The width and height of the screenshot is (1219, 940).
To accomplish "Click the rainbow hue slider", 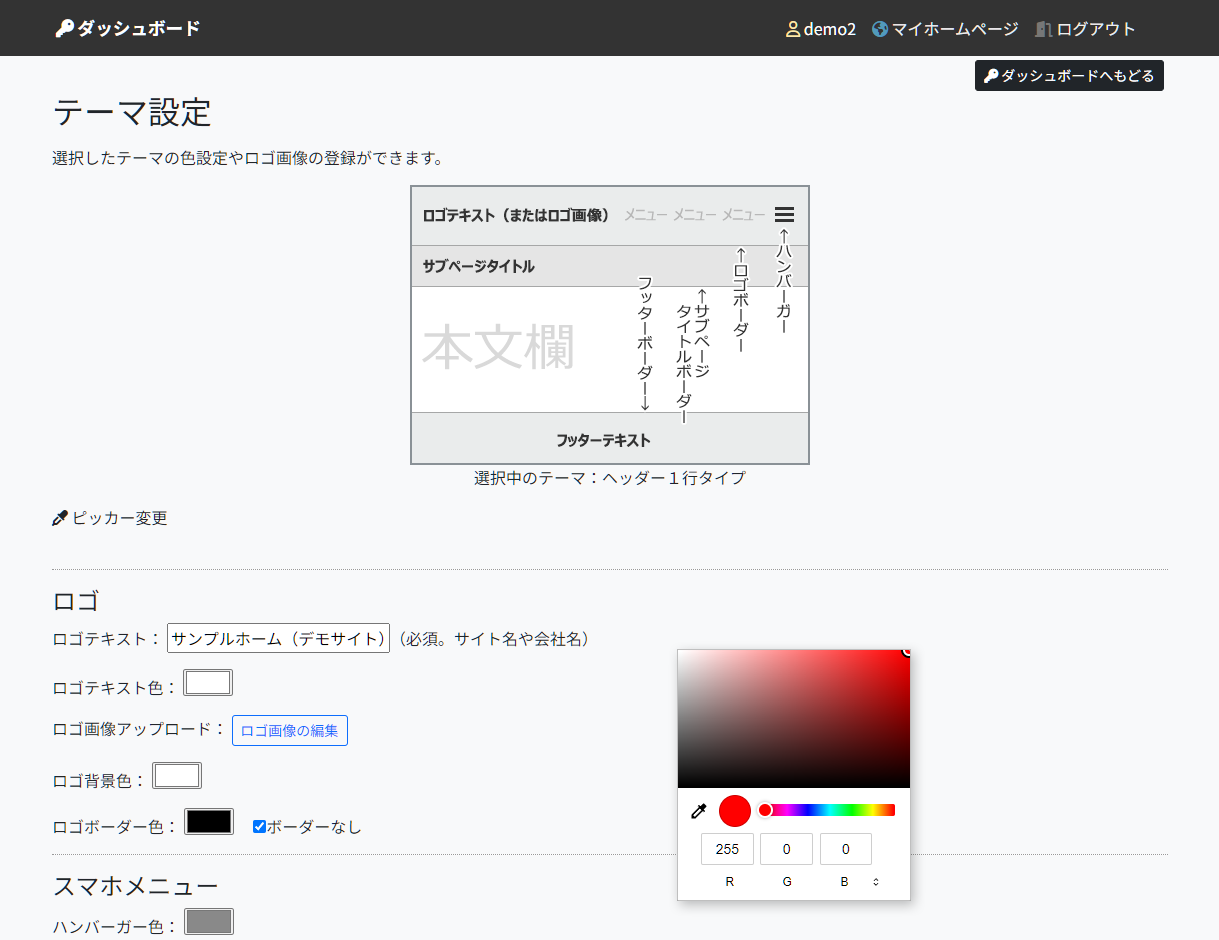I will click(x=830, y=810).
